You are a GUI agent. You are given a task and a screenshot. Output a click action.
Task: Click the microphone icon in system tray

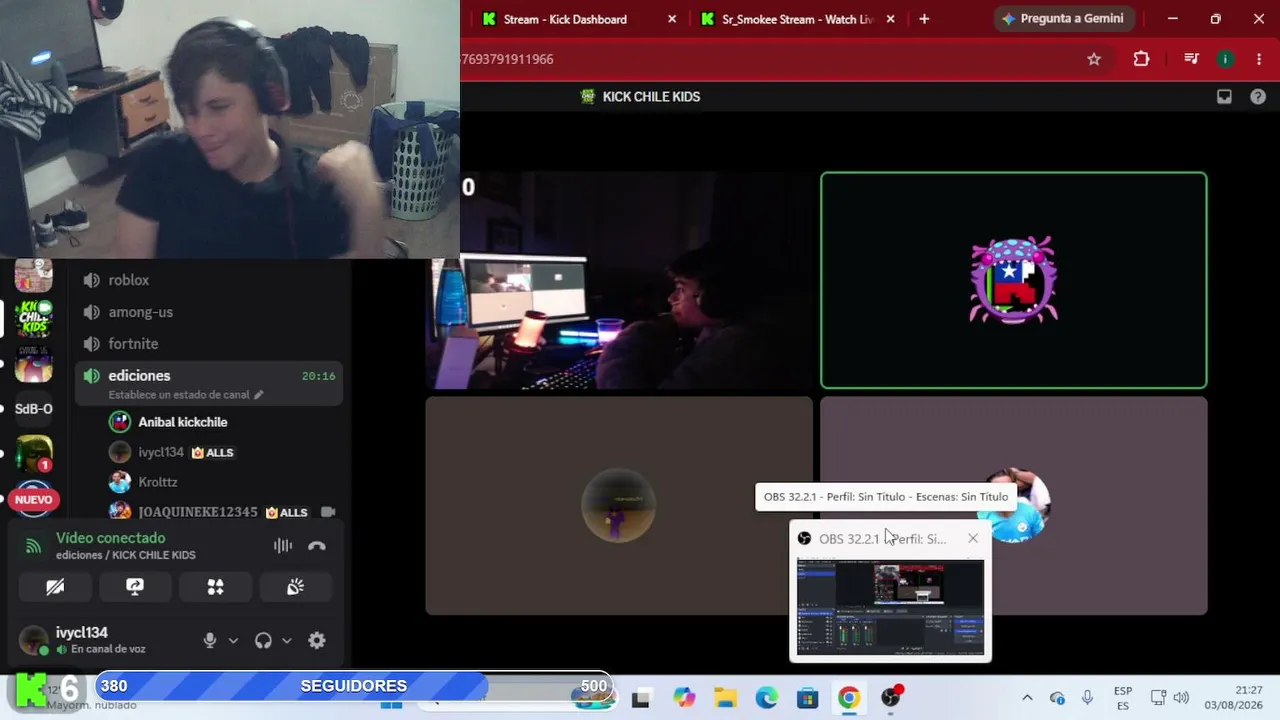(1088, 698)
